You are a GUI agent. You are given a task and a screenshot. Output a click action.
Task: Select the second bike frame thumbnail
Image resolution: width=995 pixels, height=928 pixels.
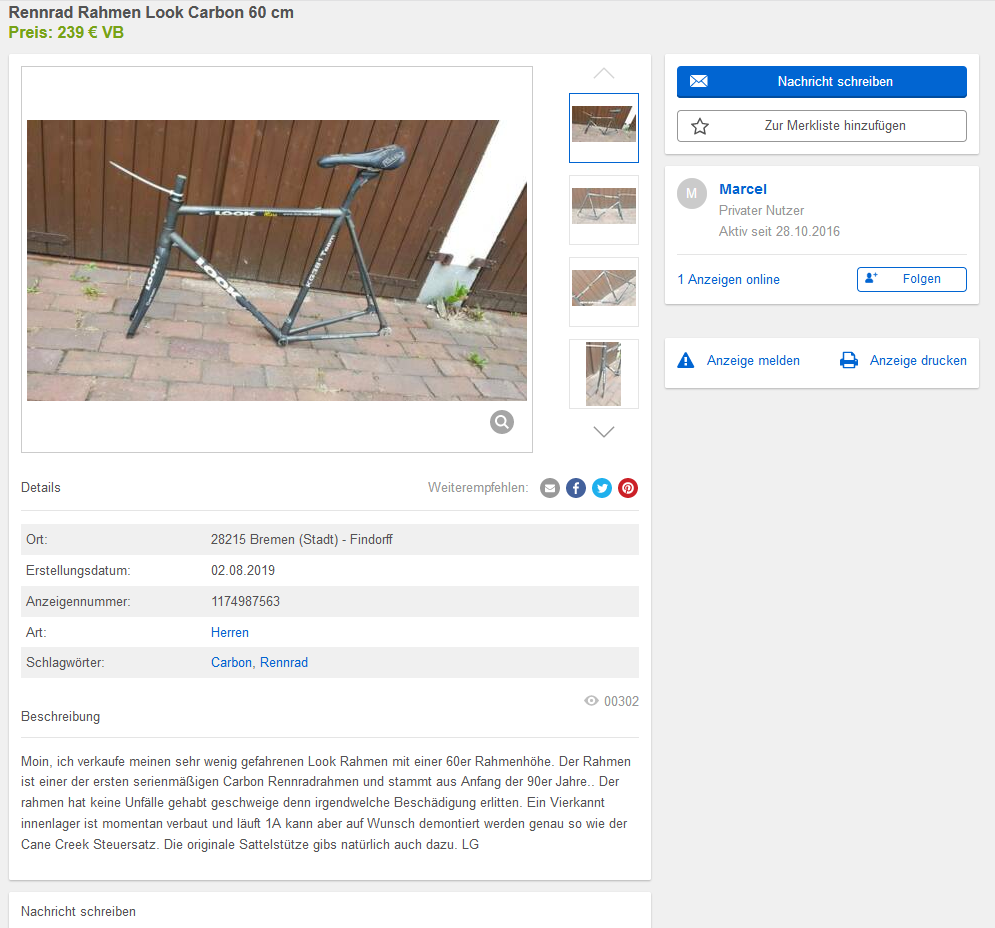tap(604, 209)
